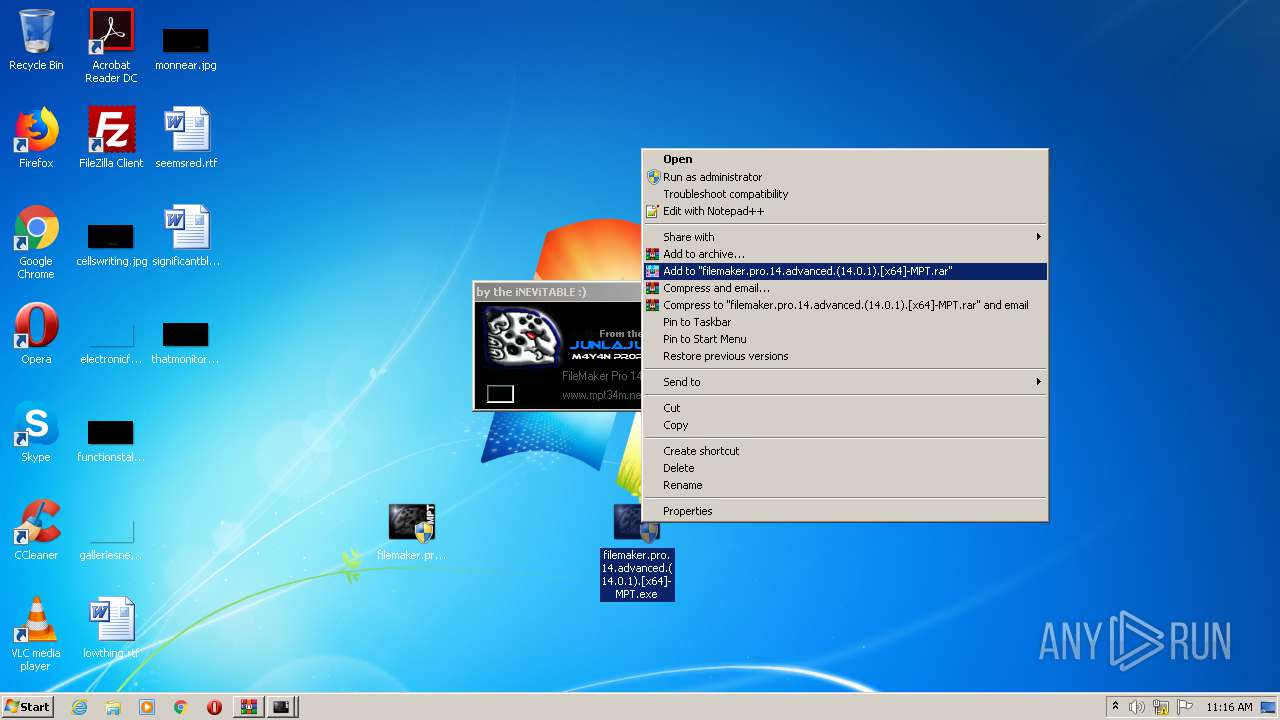Expand Share with submenu
Screen dimensions: 1280x720
click(844, 237)
